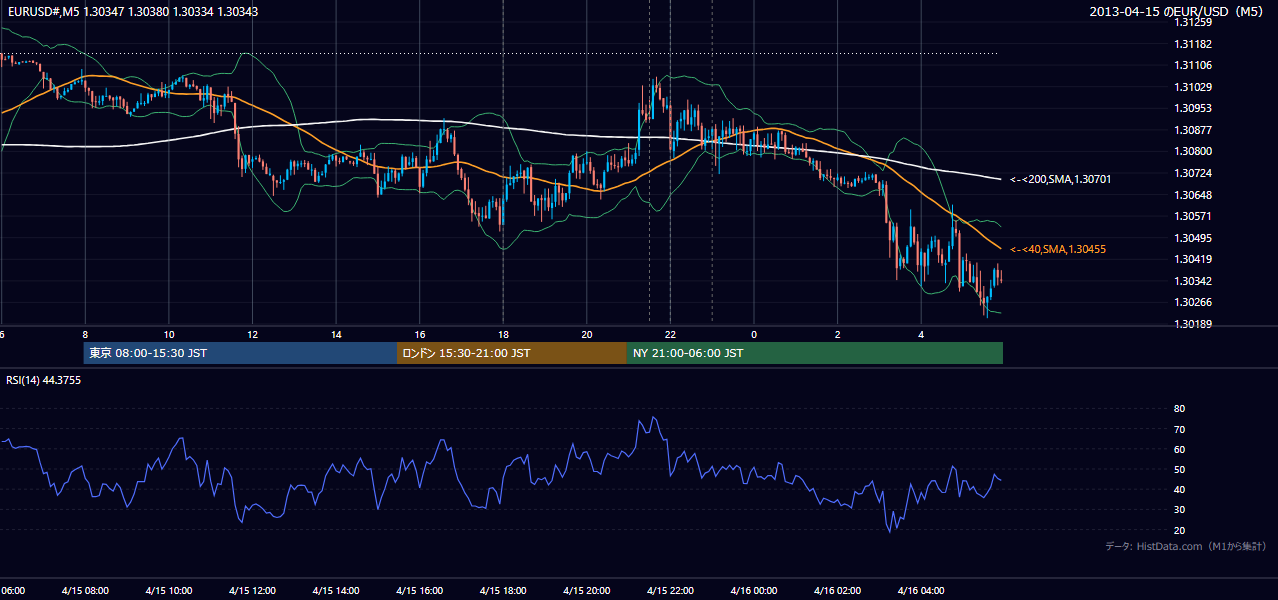Click the <-<200,SMA,1.30701 label
The width and height of the screenshot is (1278, 600).
(1060, 179)
